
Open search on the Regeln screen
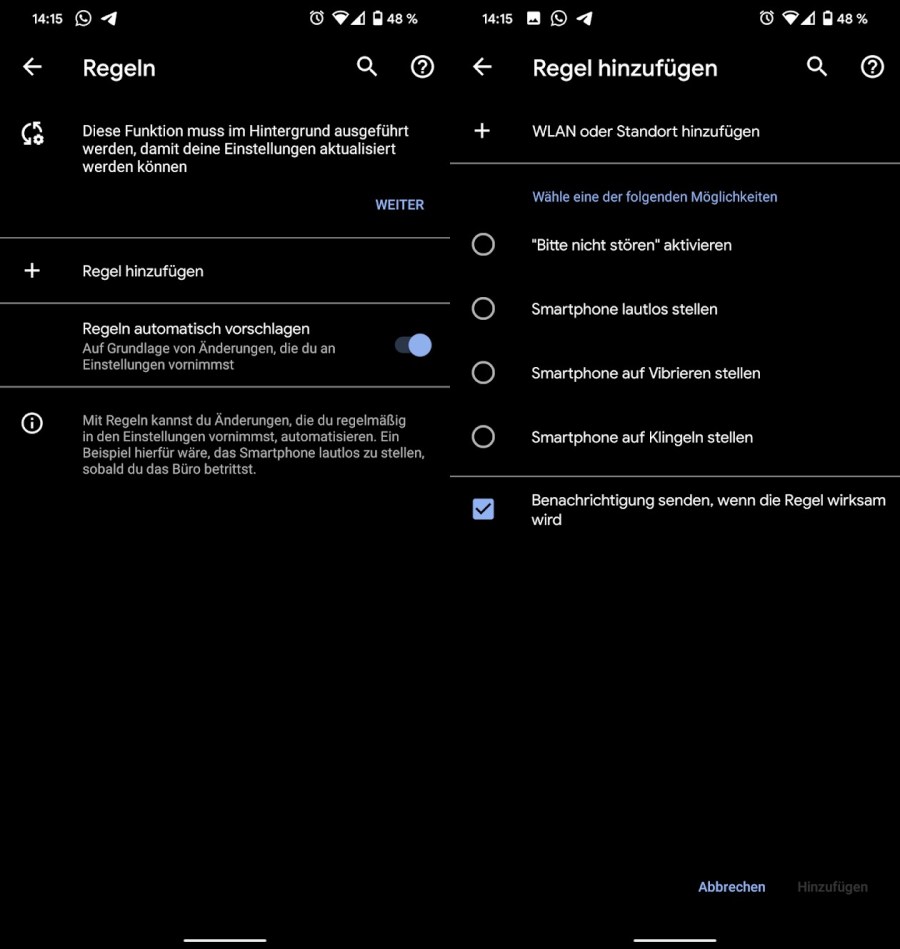[367, 67]
